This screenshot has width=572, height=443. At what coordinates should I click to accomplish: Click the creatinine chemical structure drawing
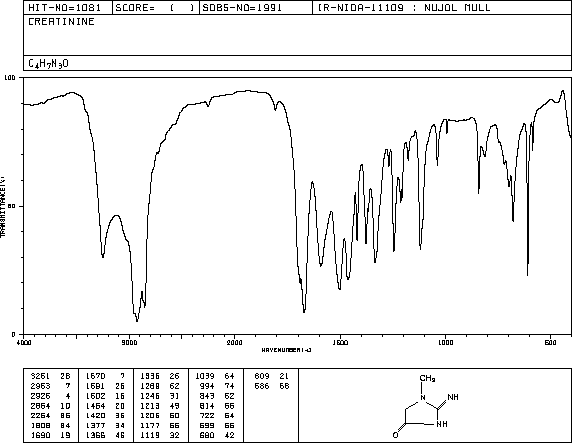coord(426,406)
